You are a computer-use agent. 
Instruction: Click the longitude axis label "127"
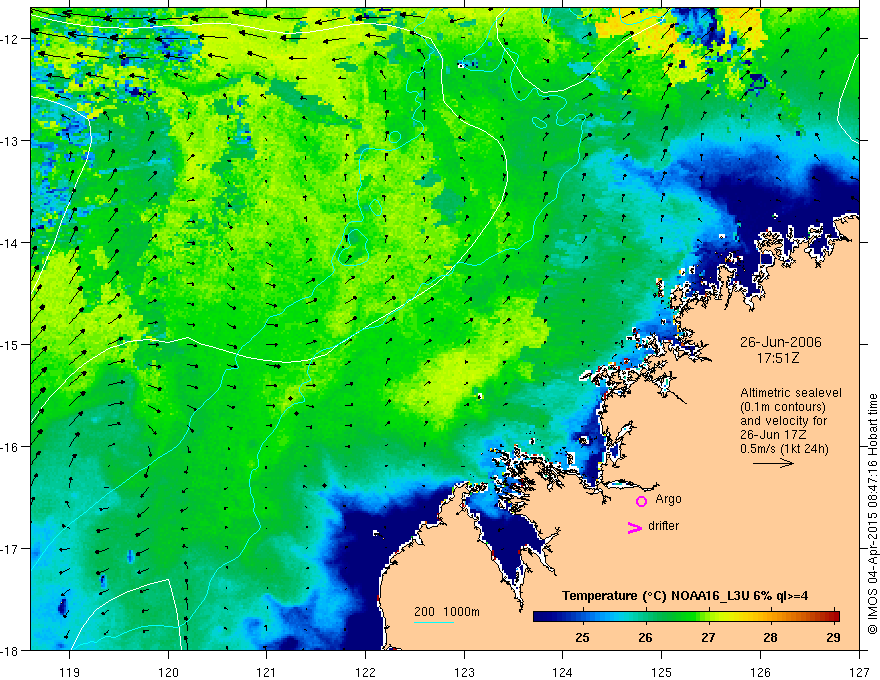pos(859,672)
